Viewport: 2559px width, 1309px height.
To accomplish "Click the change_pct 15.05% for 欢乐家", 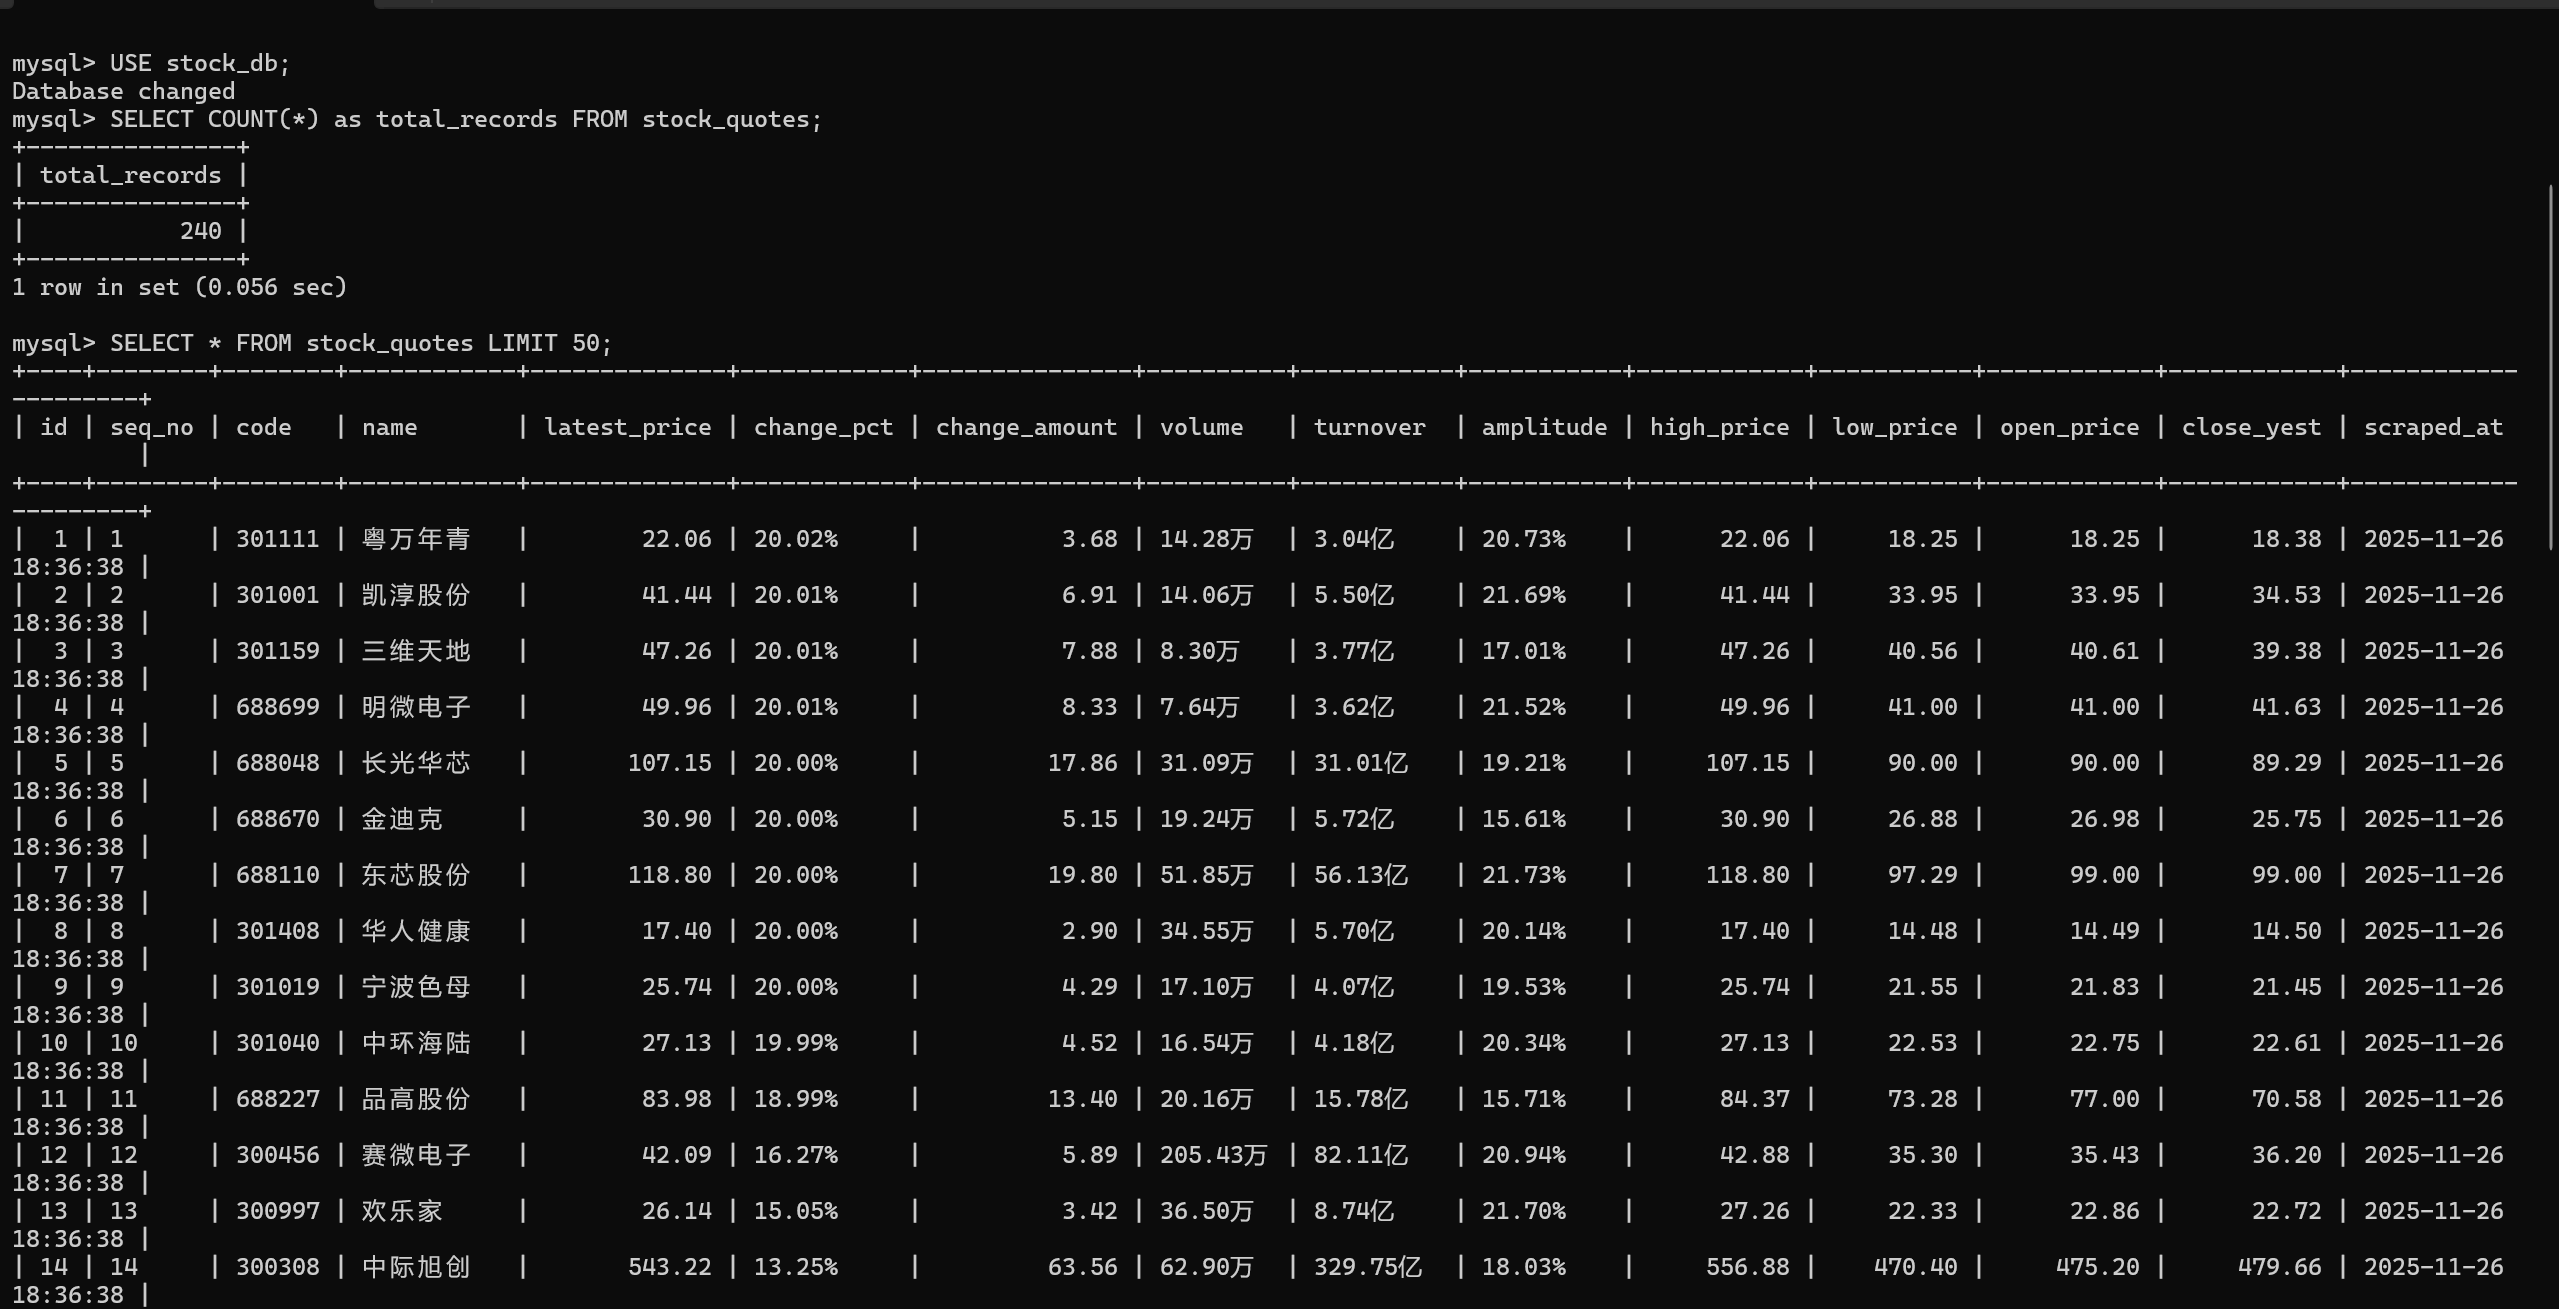I will point(795,1211).
